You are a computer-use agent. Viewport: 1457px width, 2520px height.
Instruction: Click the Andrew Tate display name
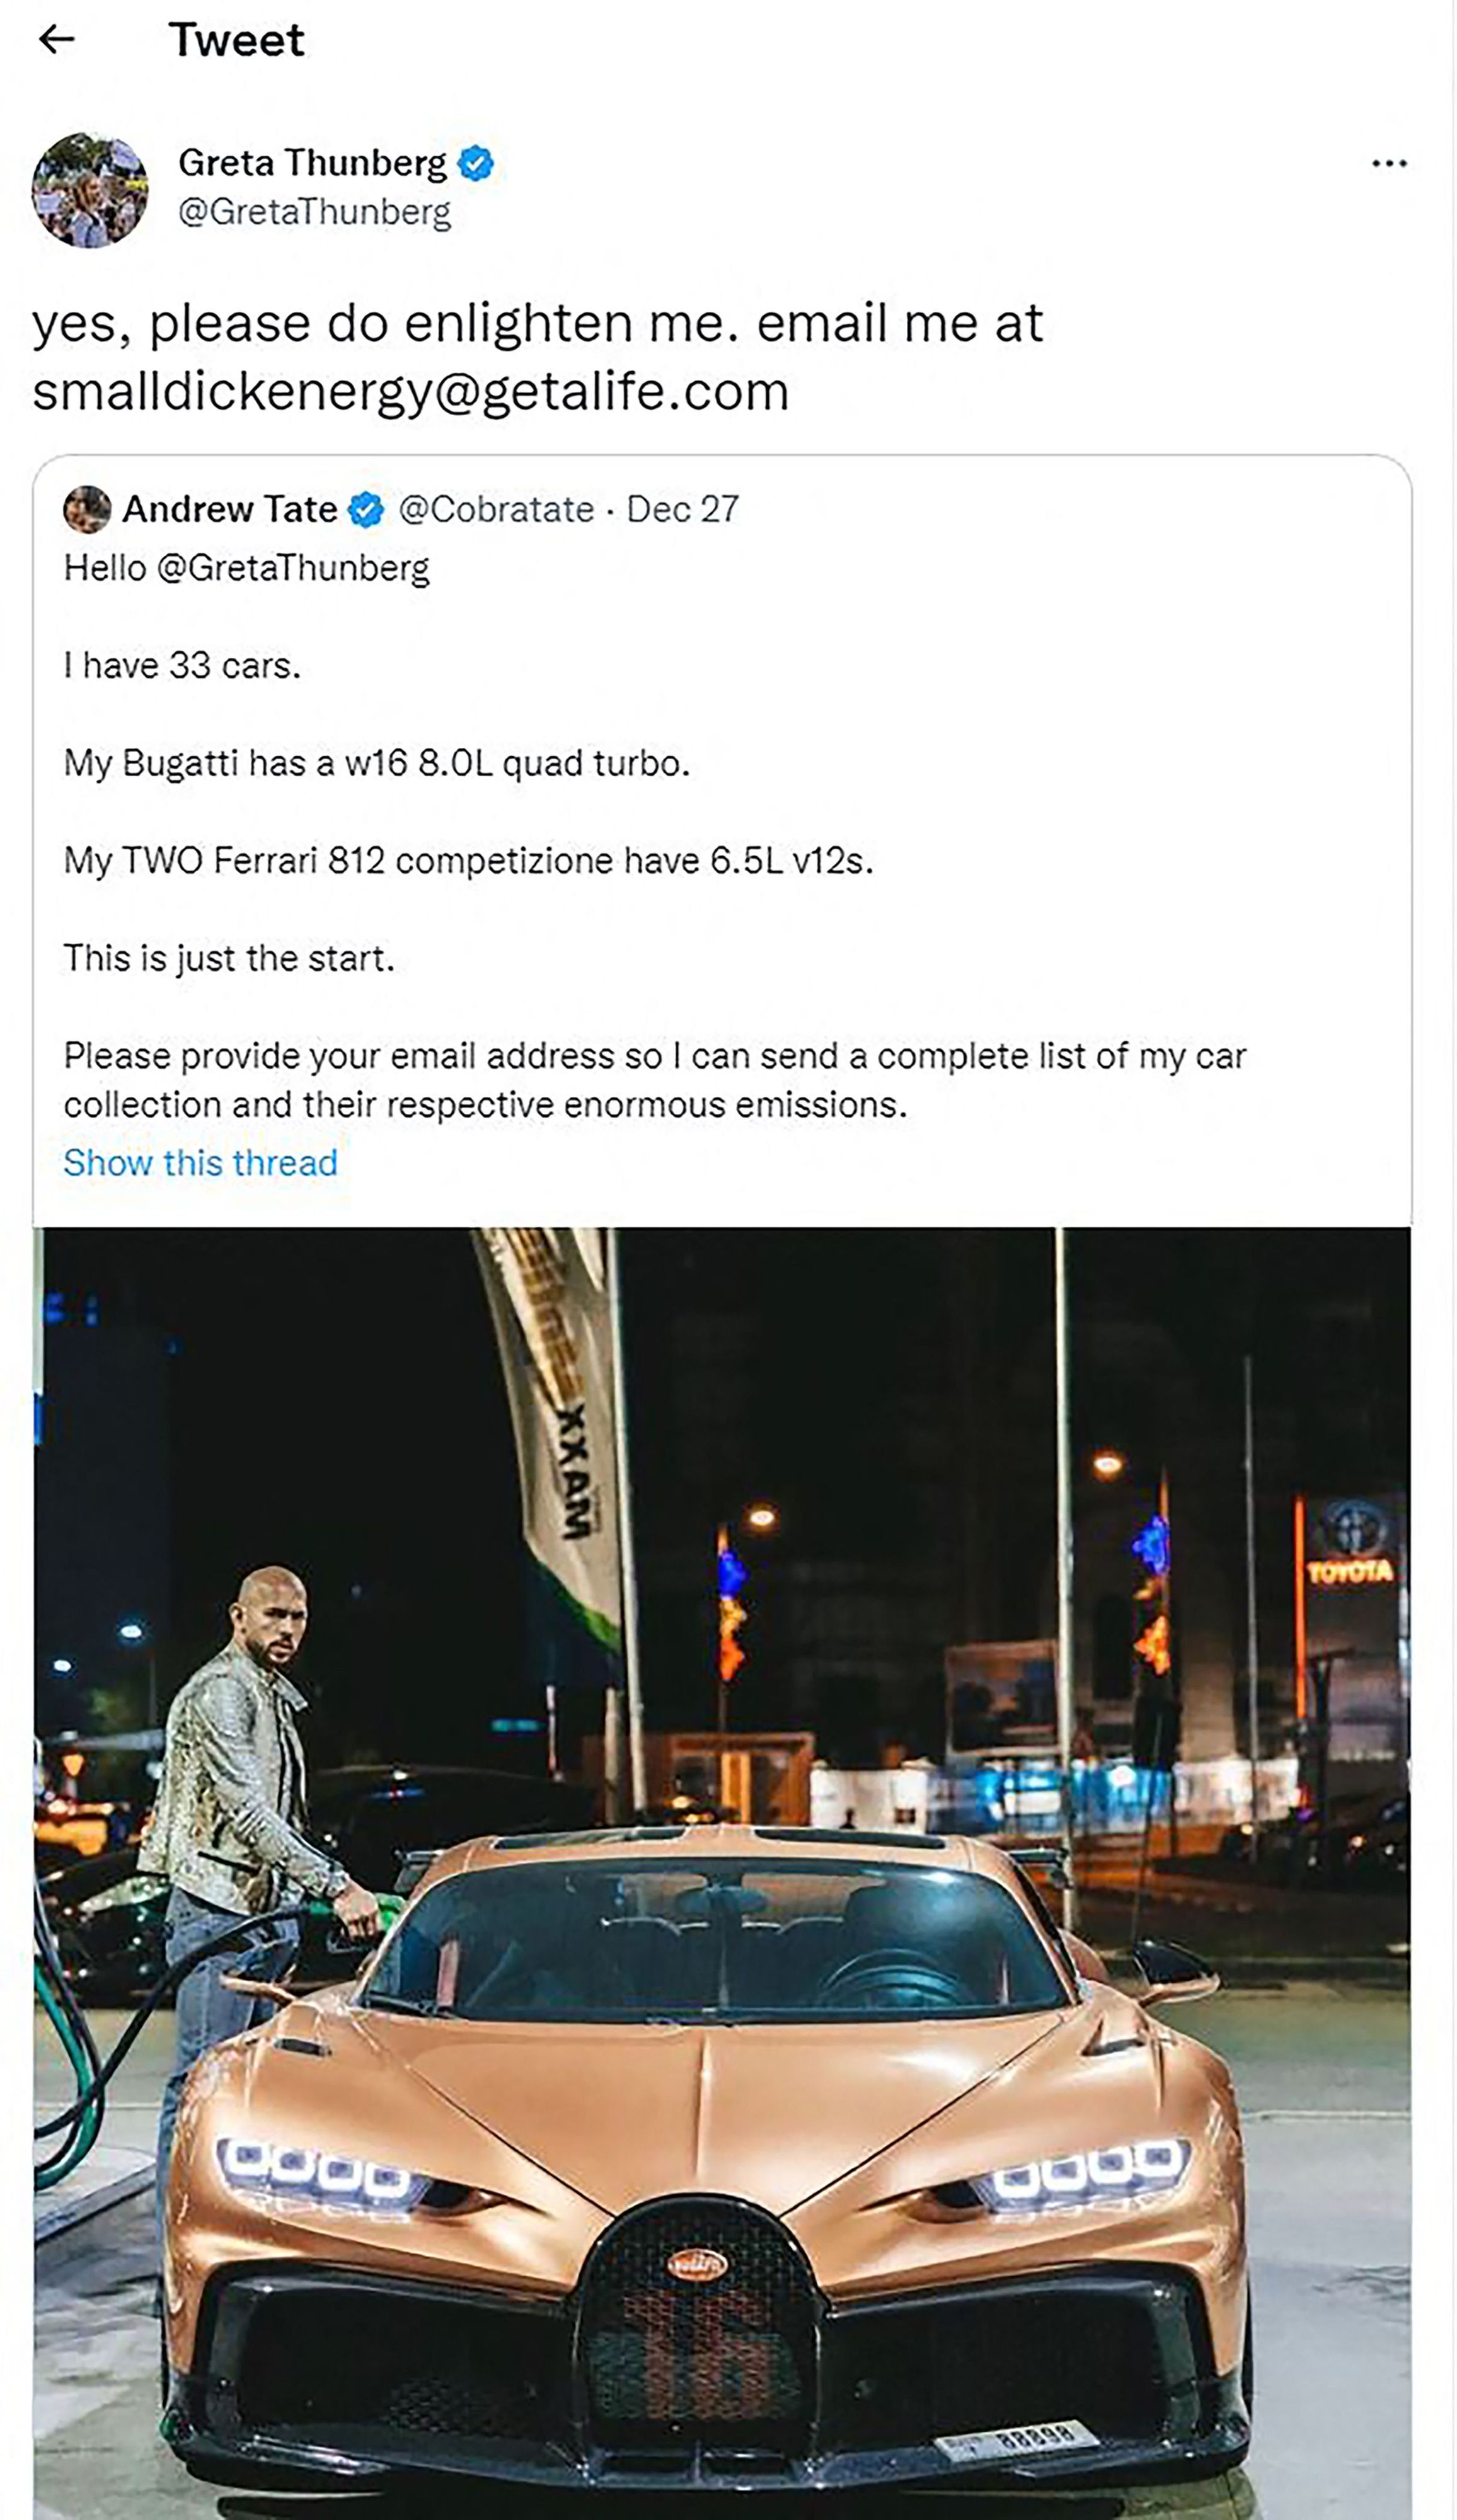click(x=229, y=510)
